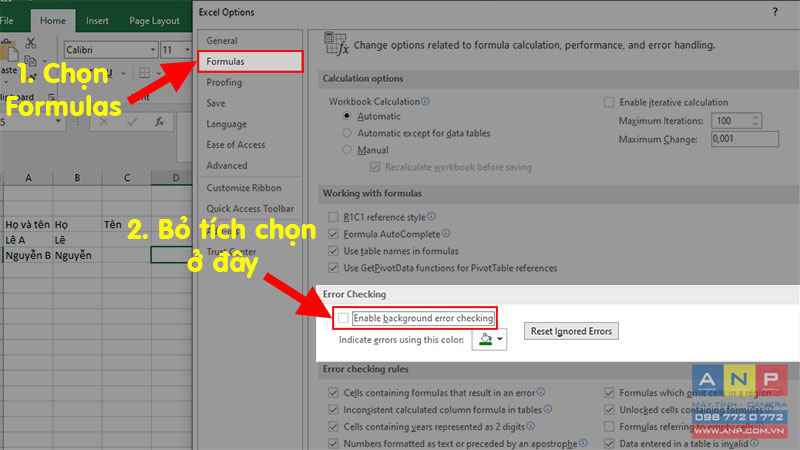The height and width of the screenshot is (450, 800).
Task: Click the Maximum Iterations input field
Action: 732,120
